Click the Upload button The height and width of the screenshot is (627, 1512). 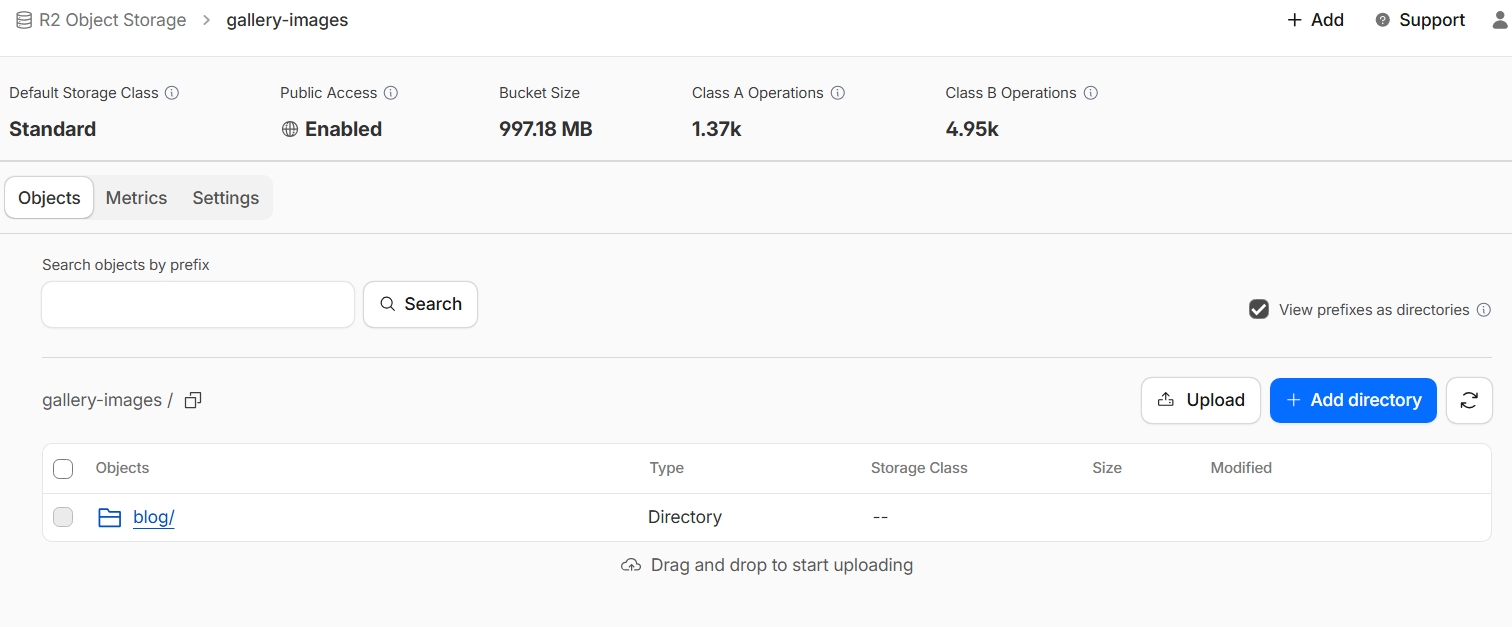click(1200, 400)
